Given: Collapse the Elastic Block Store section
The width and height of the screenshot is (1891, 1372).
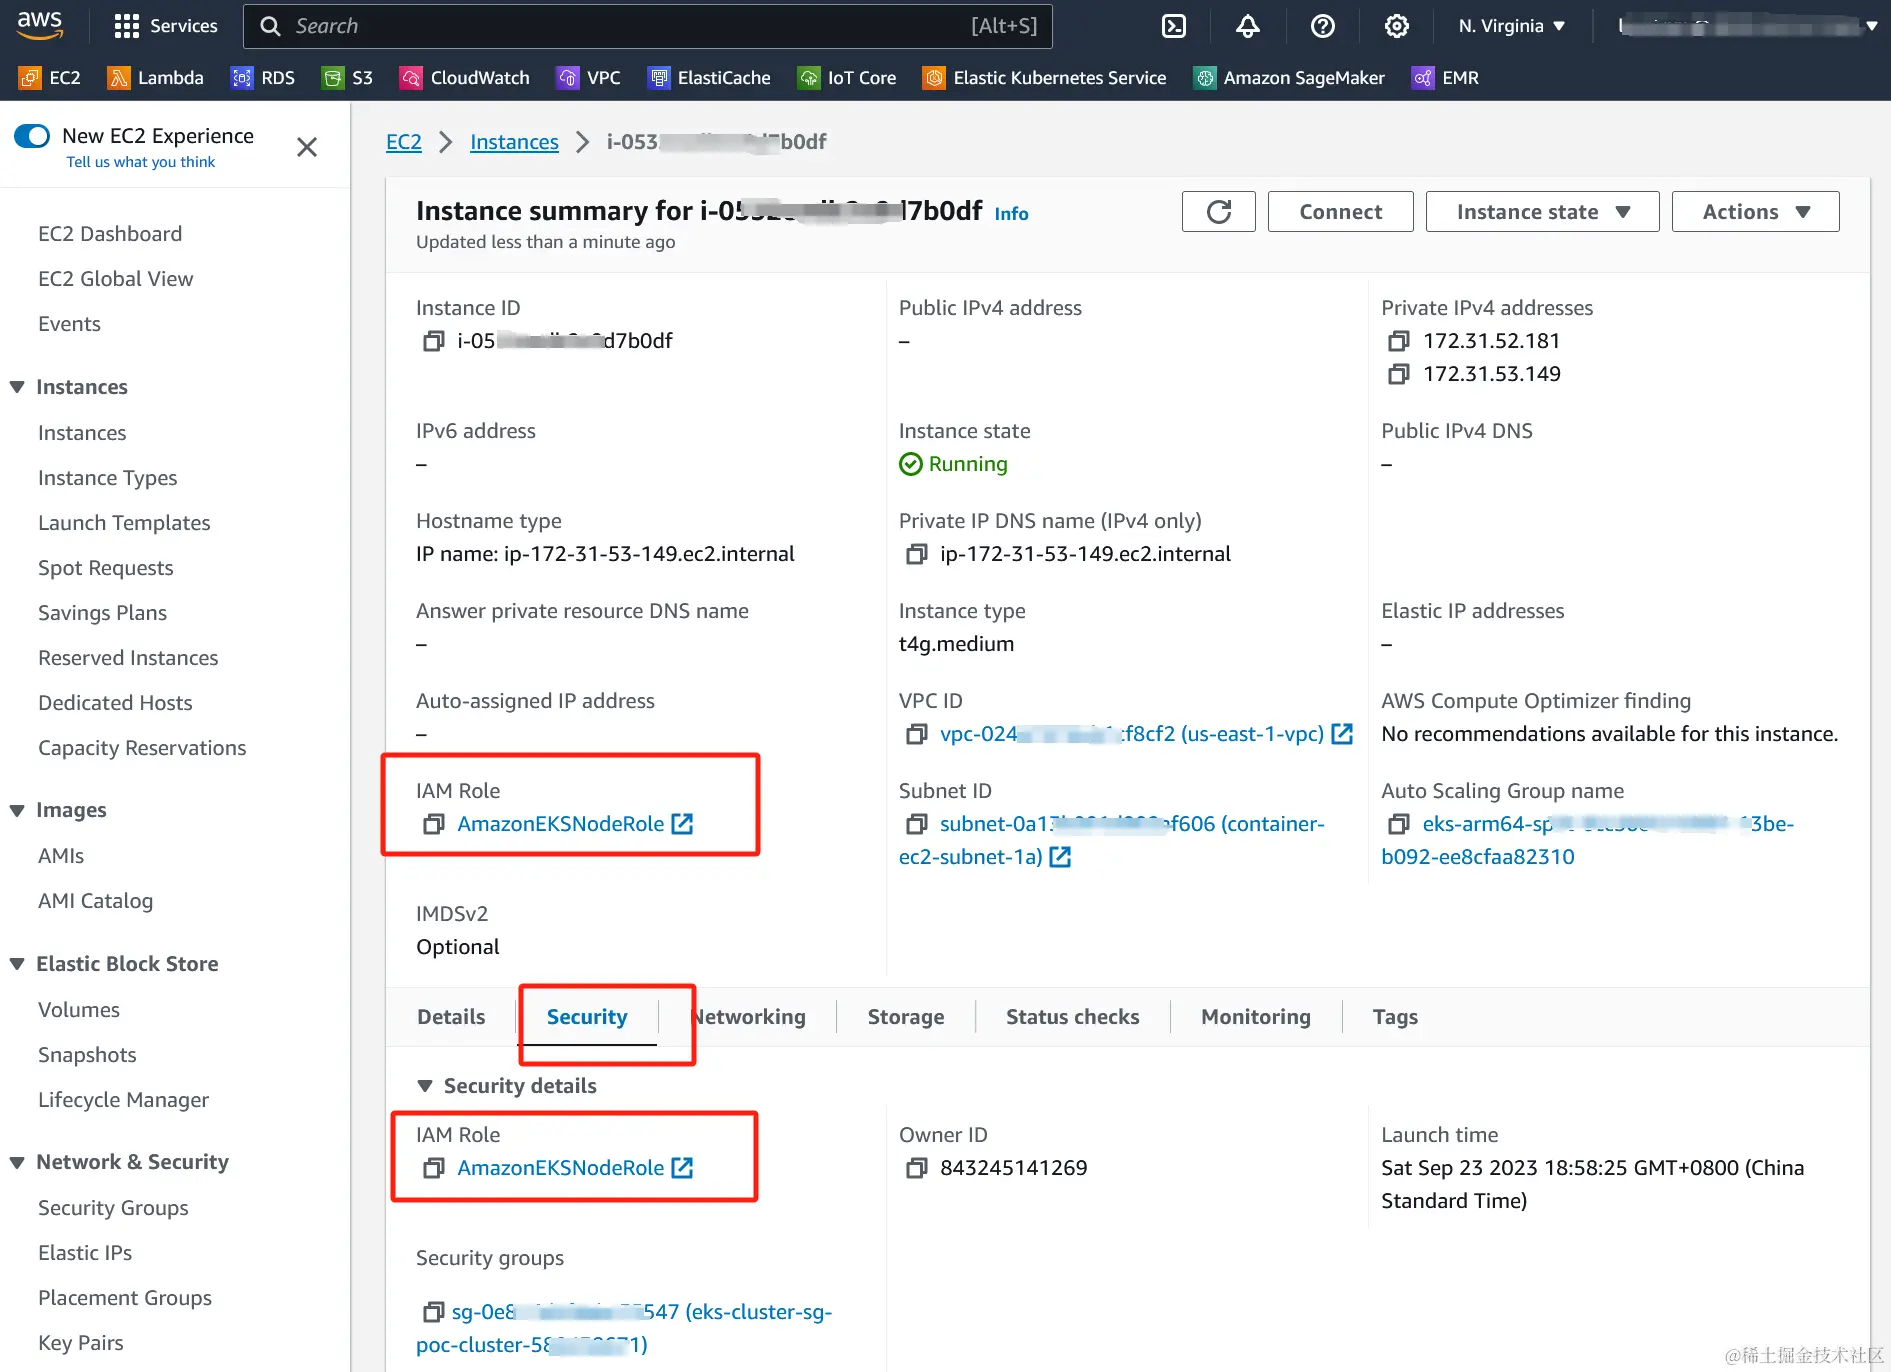Looking at the screenshot, I should 17,964.
